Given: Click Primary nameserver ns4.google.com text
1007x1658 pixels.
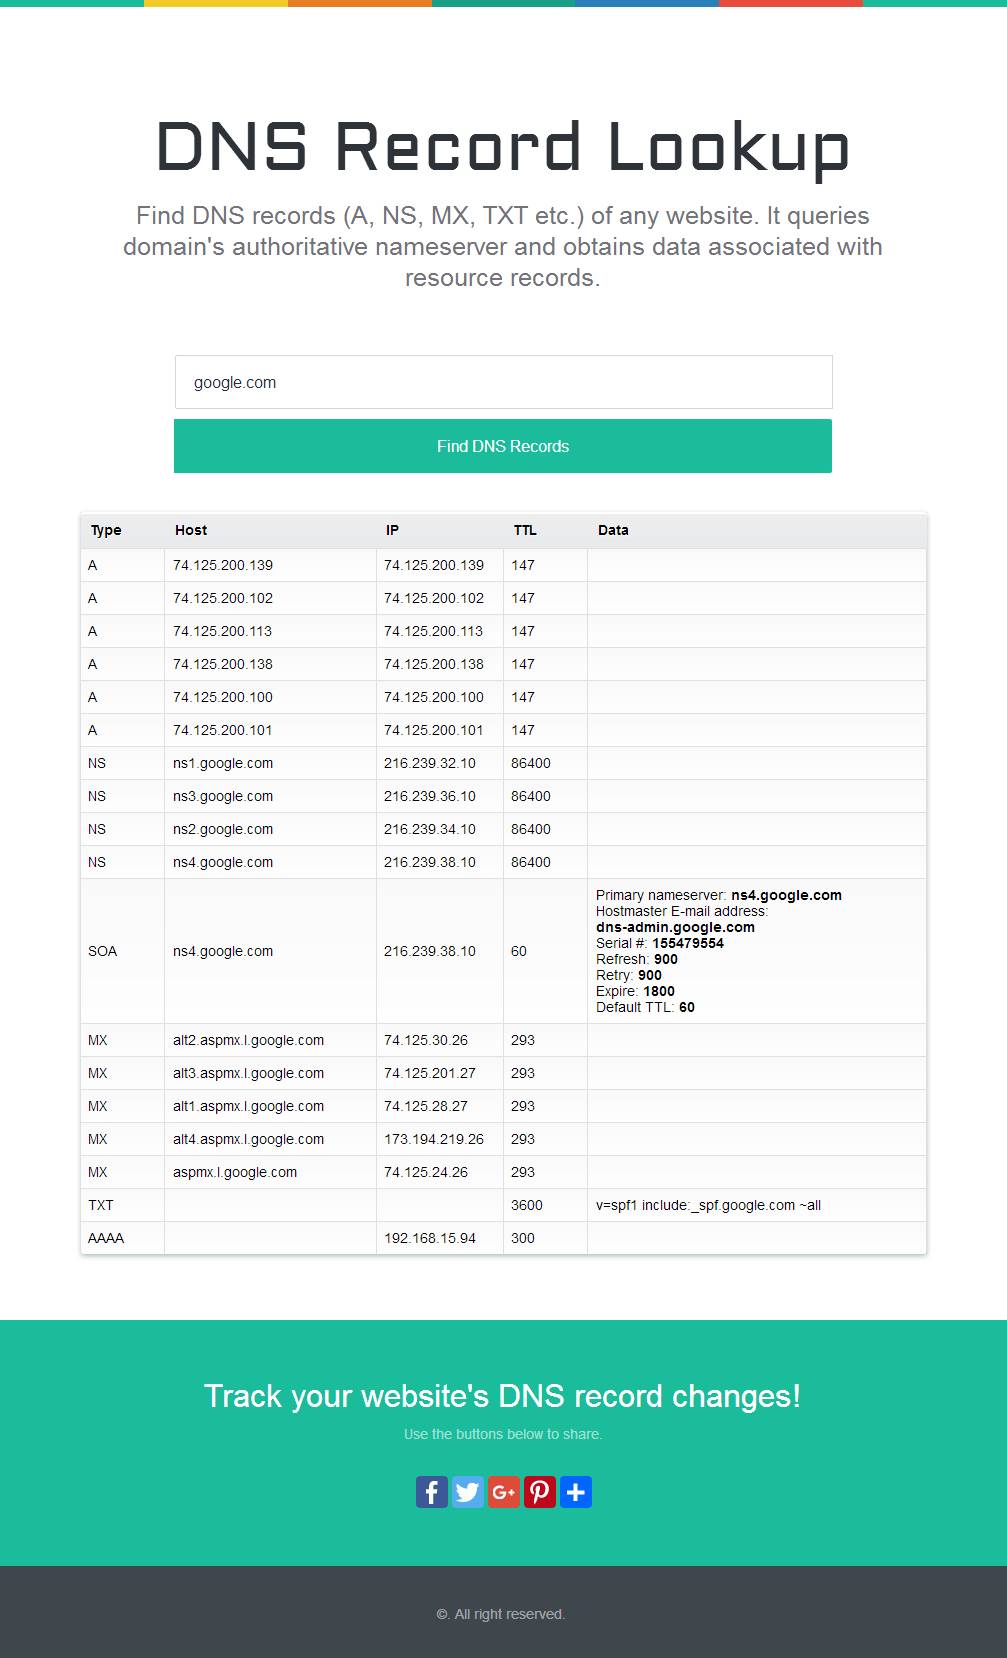Looking at the screenshot, I should click(719, 895).
